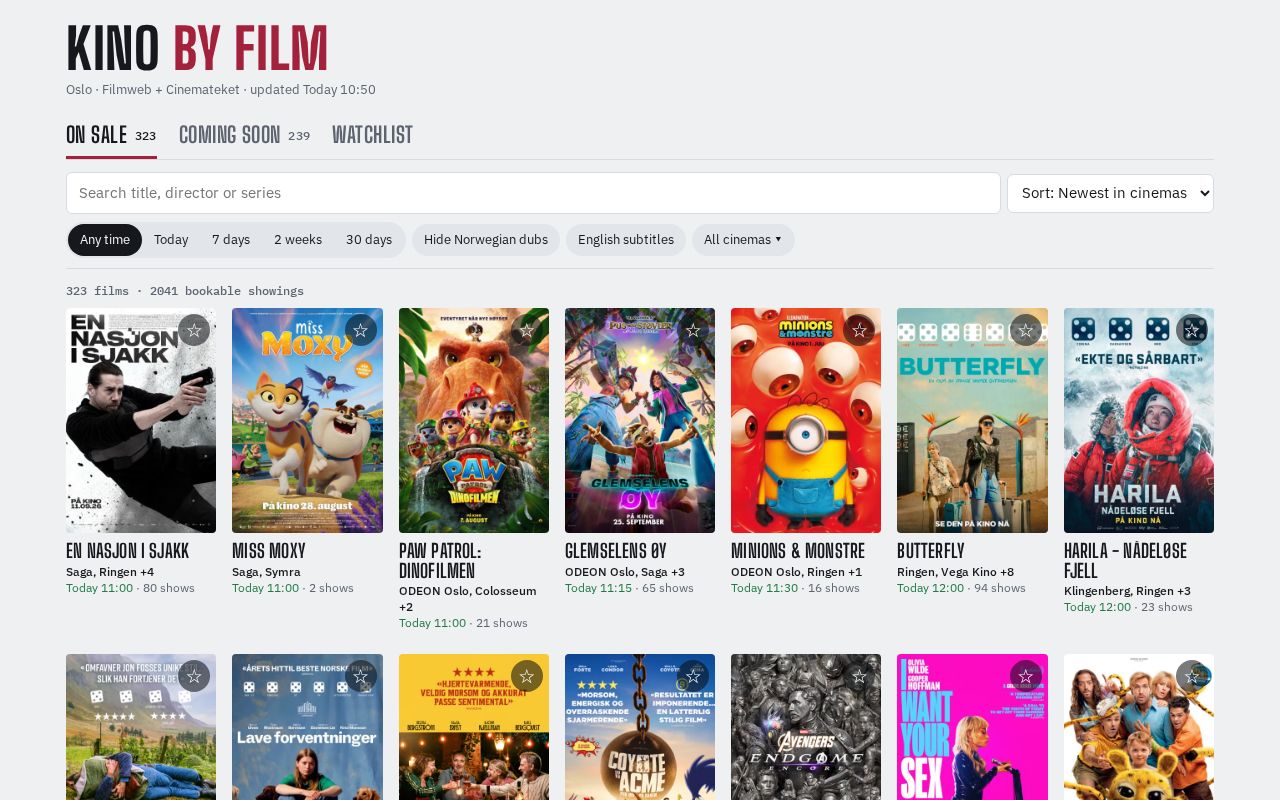Pick the 2 weeks time filter

coord(298,240)
